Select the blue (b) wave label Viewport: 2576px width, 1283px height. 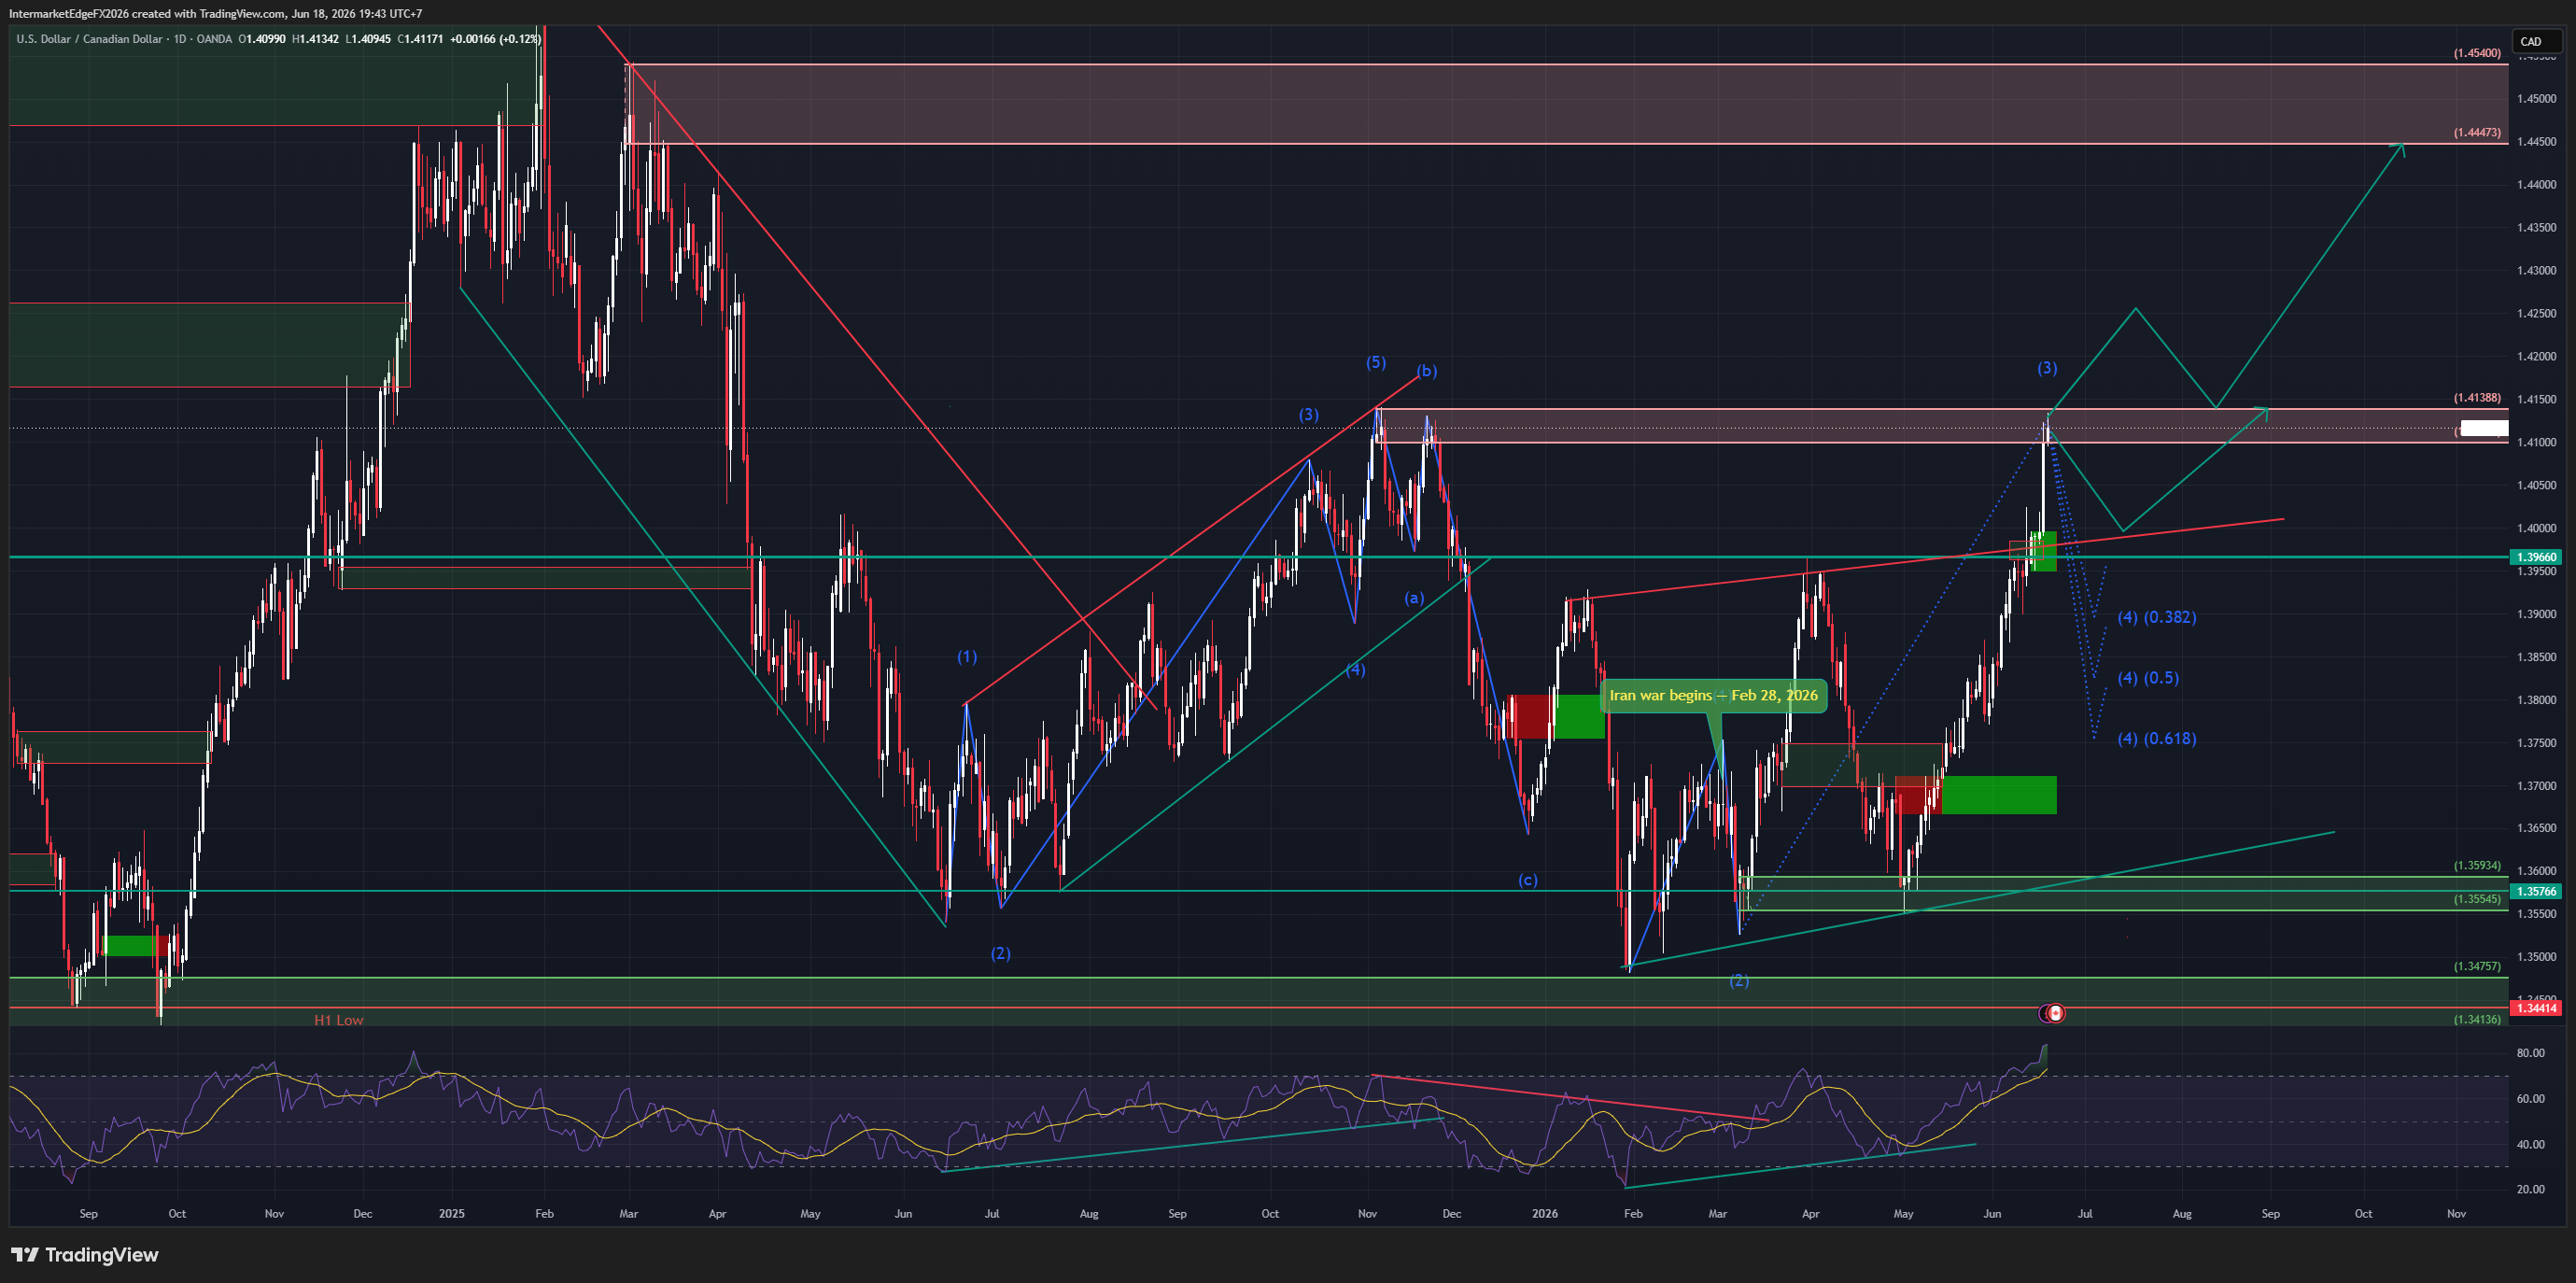coord(1427,371)
